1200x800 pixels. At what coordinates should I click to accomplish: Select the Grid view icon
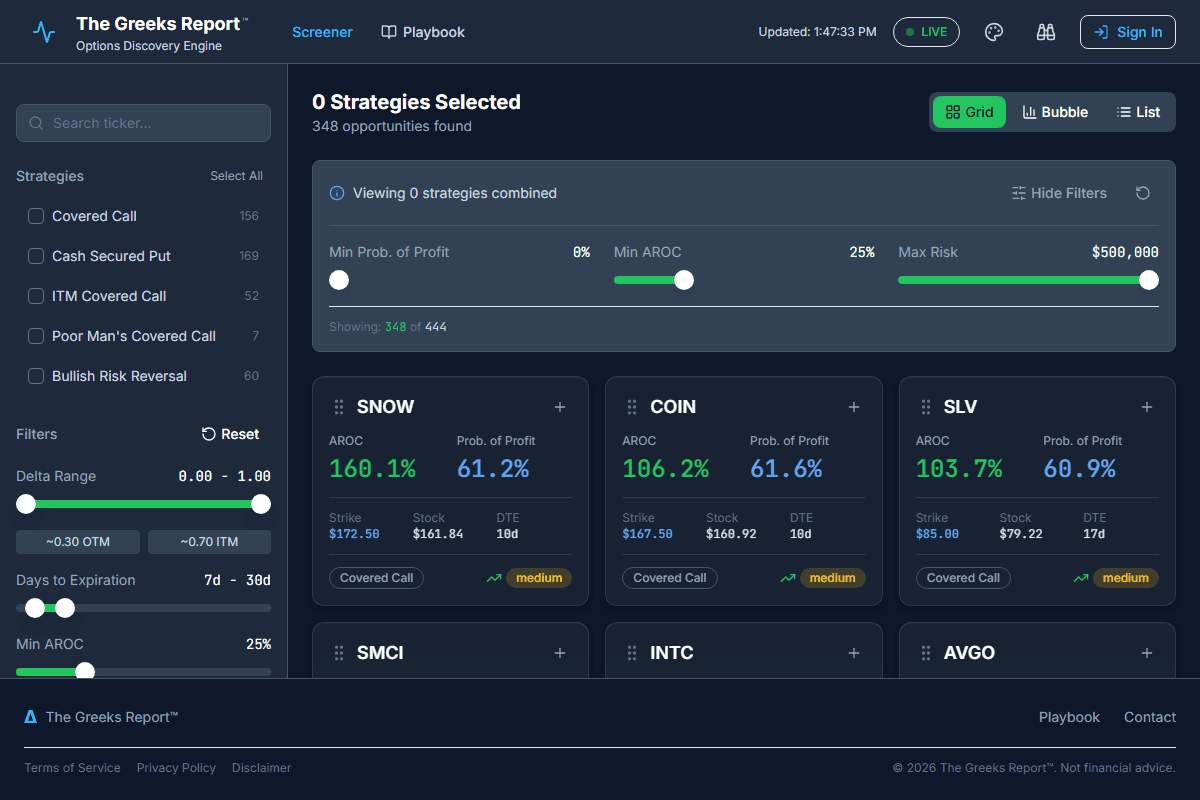pyautogui.click(x=968, y=112)
